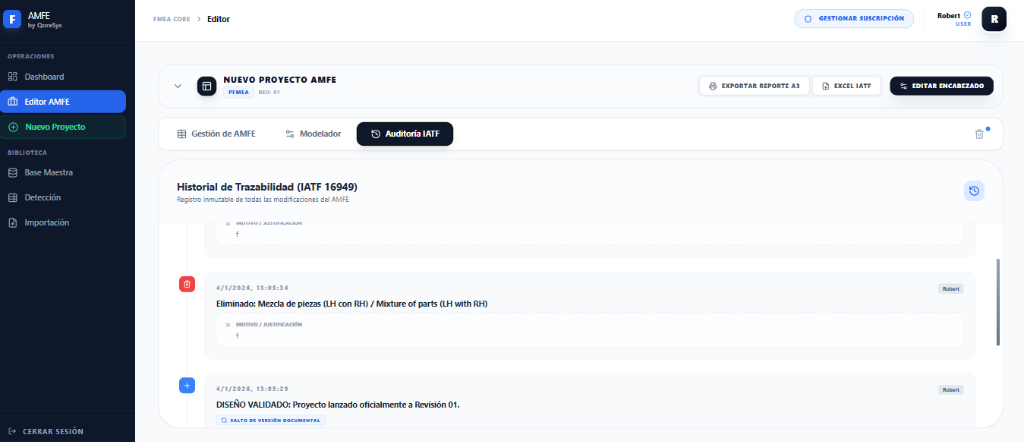Go to Detección in sidebar
The image size is (1024, 442).
tap(42, 198)
